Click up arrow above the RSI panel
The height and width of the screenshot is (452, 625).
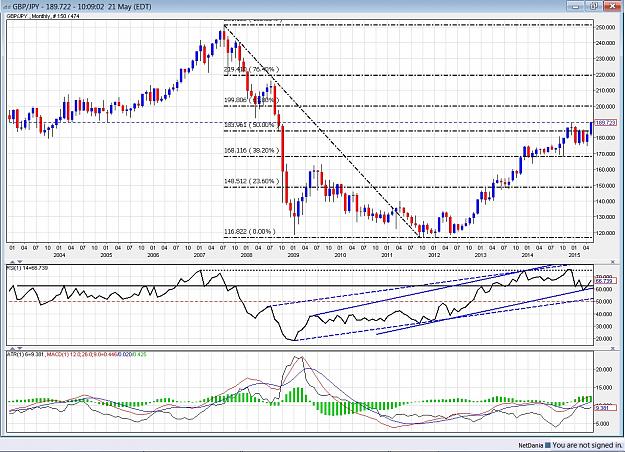pos(12,262)
